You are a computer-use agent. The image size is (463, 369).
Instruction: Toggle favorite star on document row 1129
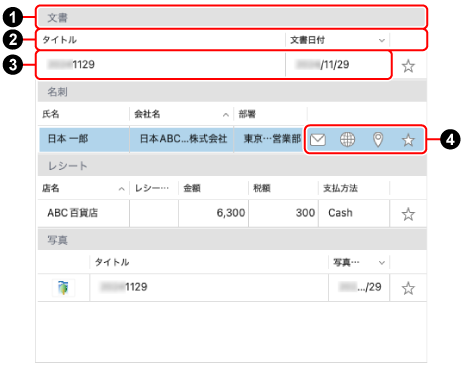click(408, 66)
